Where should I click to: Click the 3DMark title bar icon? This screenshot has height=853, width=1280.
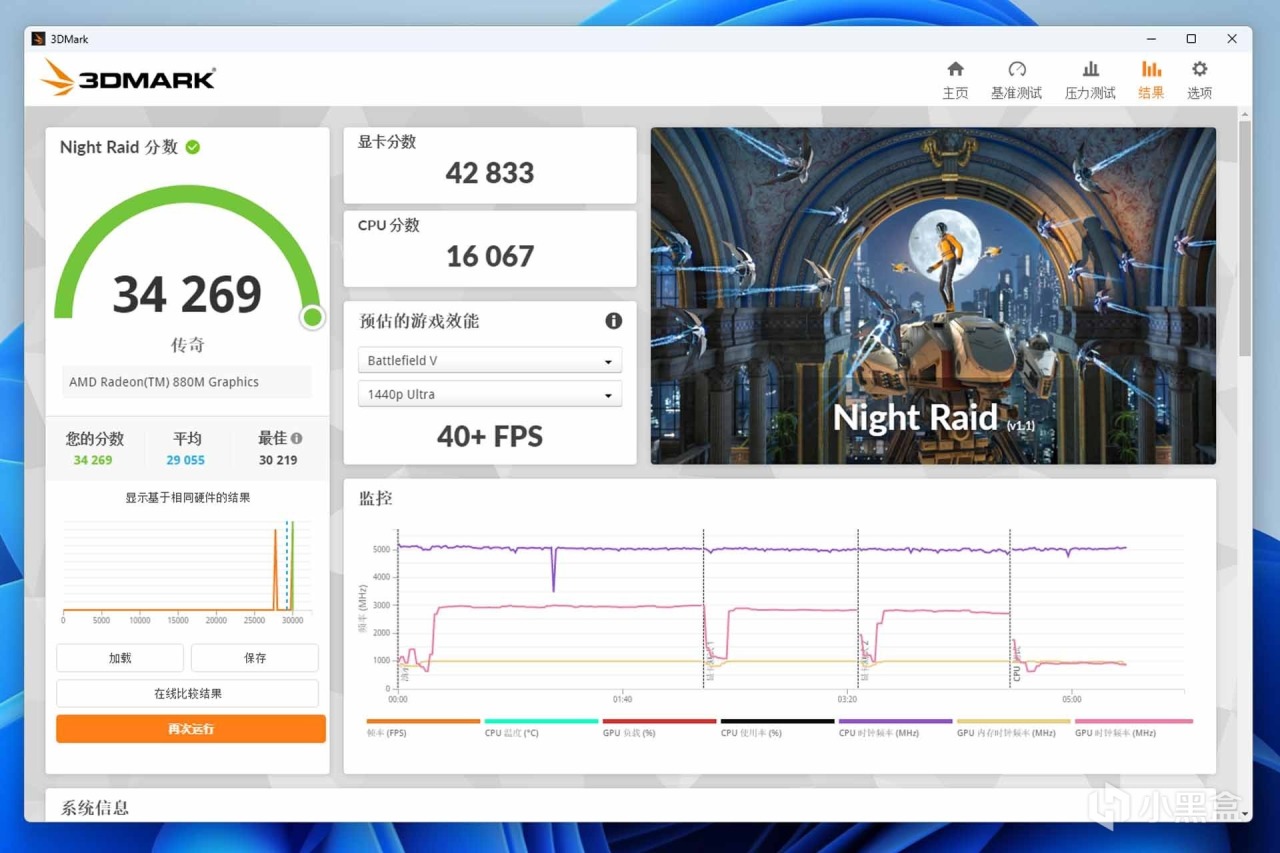click(38, 39)
